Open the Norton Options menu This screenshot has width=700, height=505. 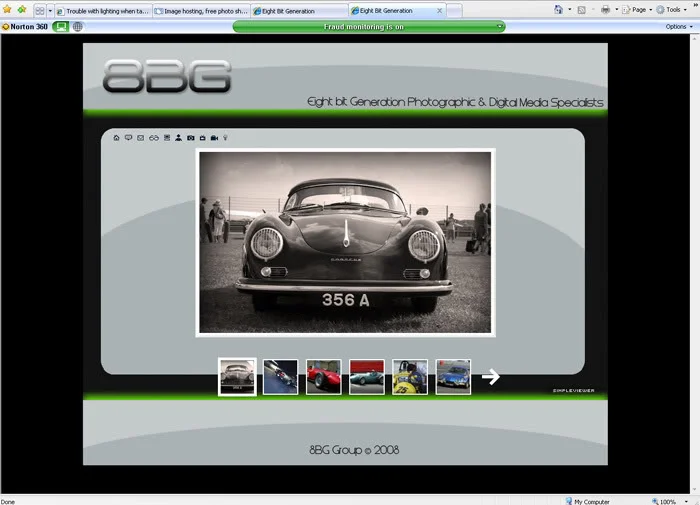(679, 27)
